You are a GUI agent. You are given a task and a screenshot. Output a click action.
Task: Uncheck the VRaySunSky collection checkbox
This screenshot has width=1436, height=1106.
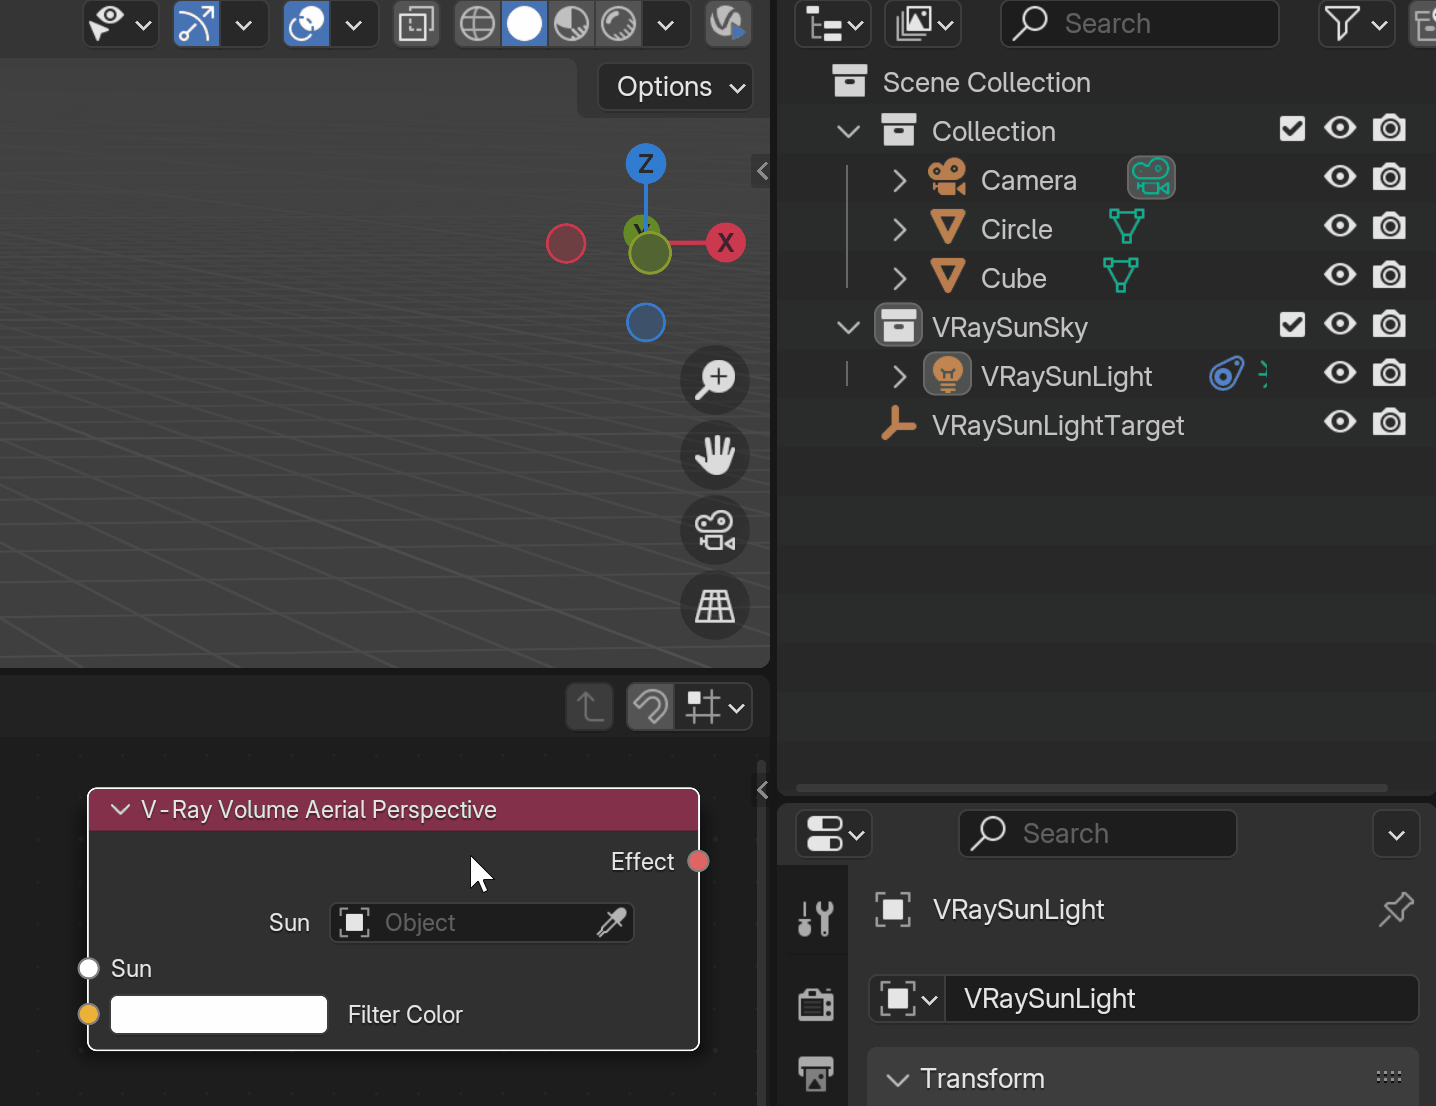point(1292,325)
